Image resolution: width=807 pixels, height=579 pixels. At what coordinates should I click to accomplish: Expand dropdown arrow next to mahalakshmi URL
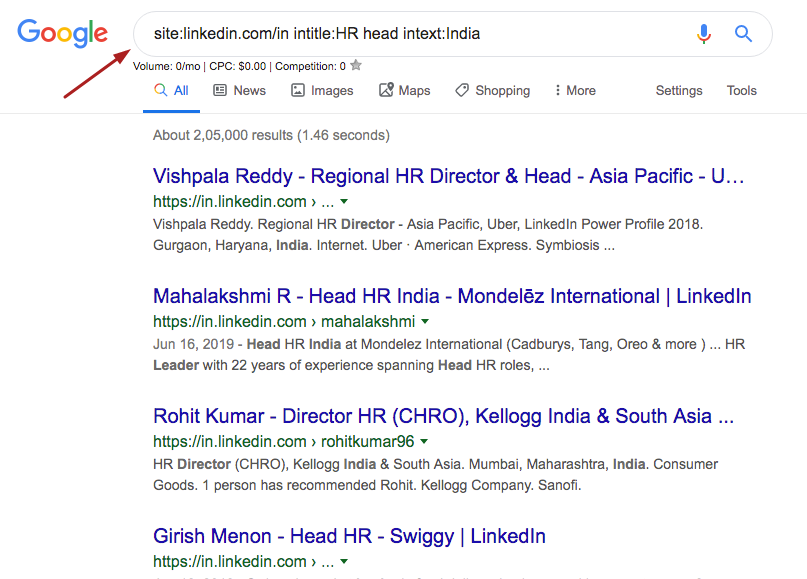(425, 321)
